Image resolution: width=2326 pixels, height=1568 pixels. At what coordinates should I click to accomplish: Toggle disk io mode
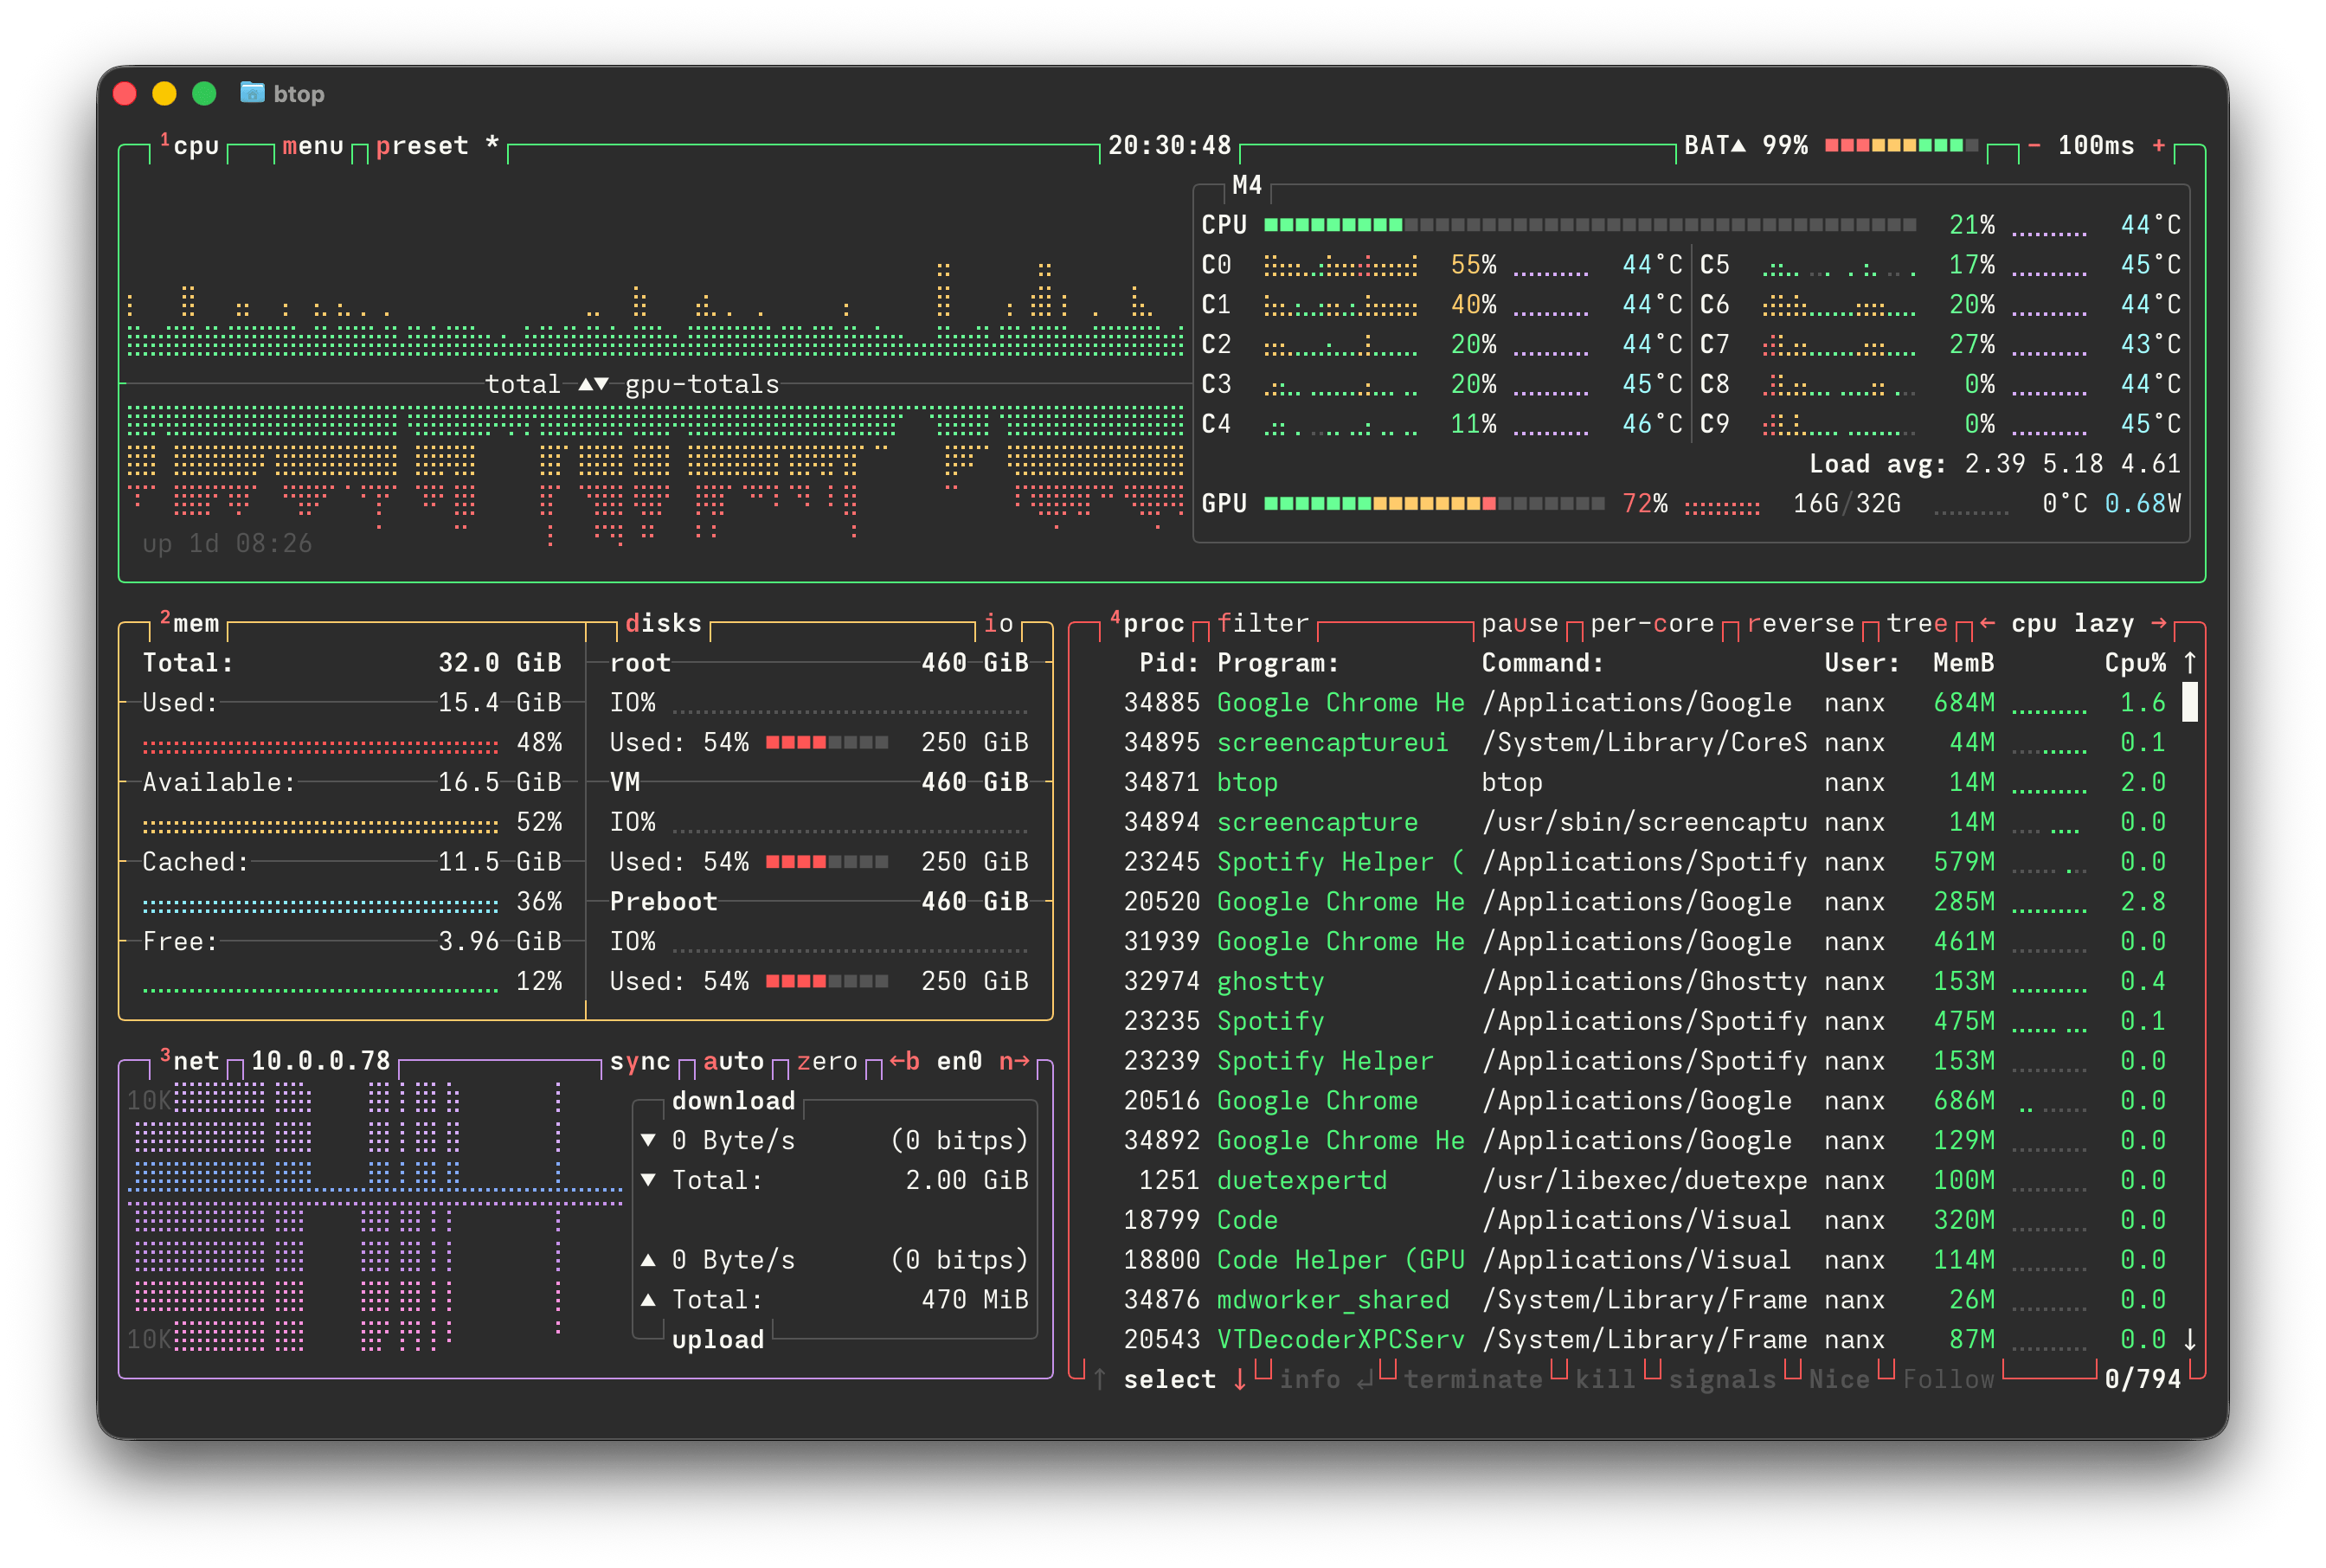(998, 623)
